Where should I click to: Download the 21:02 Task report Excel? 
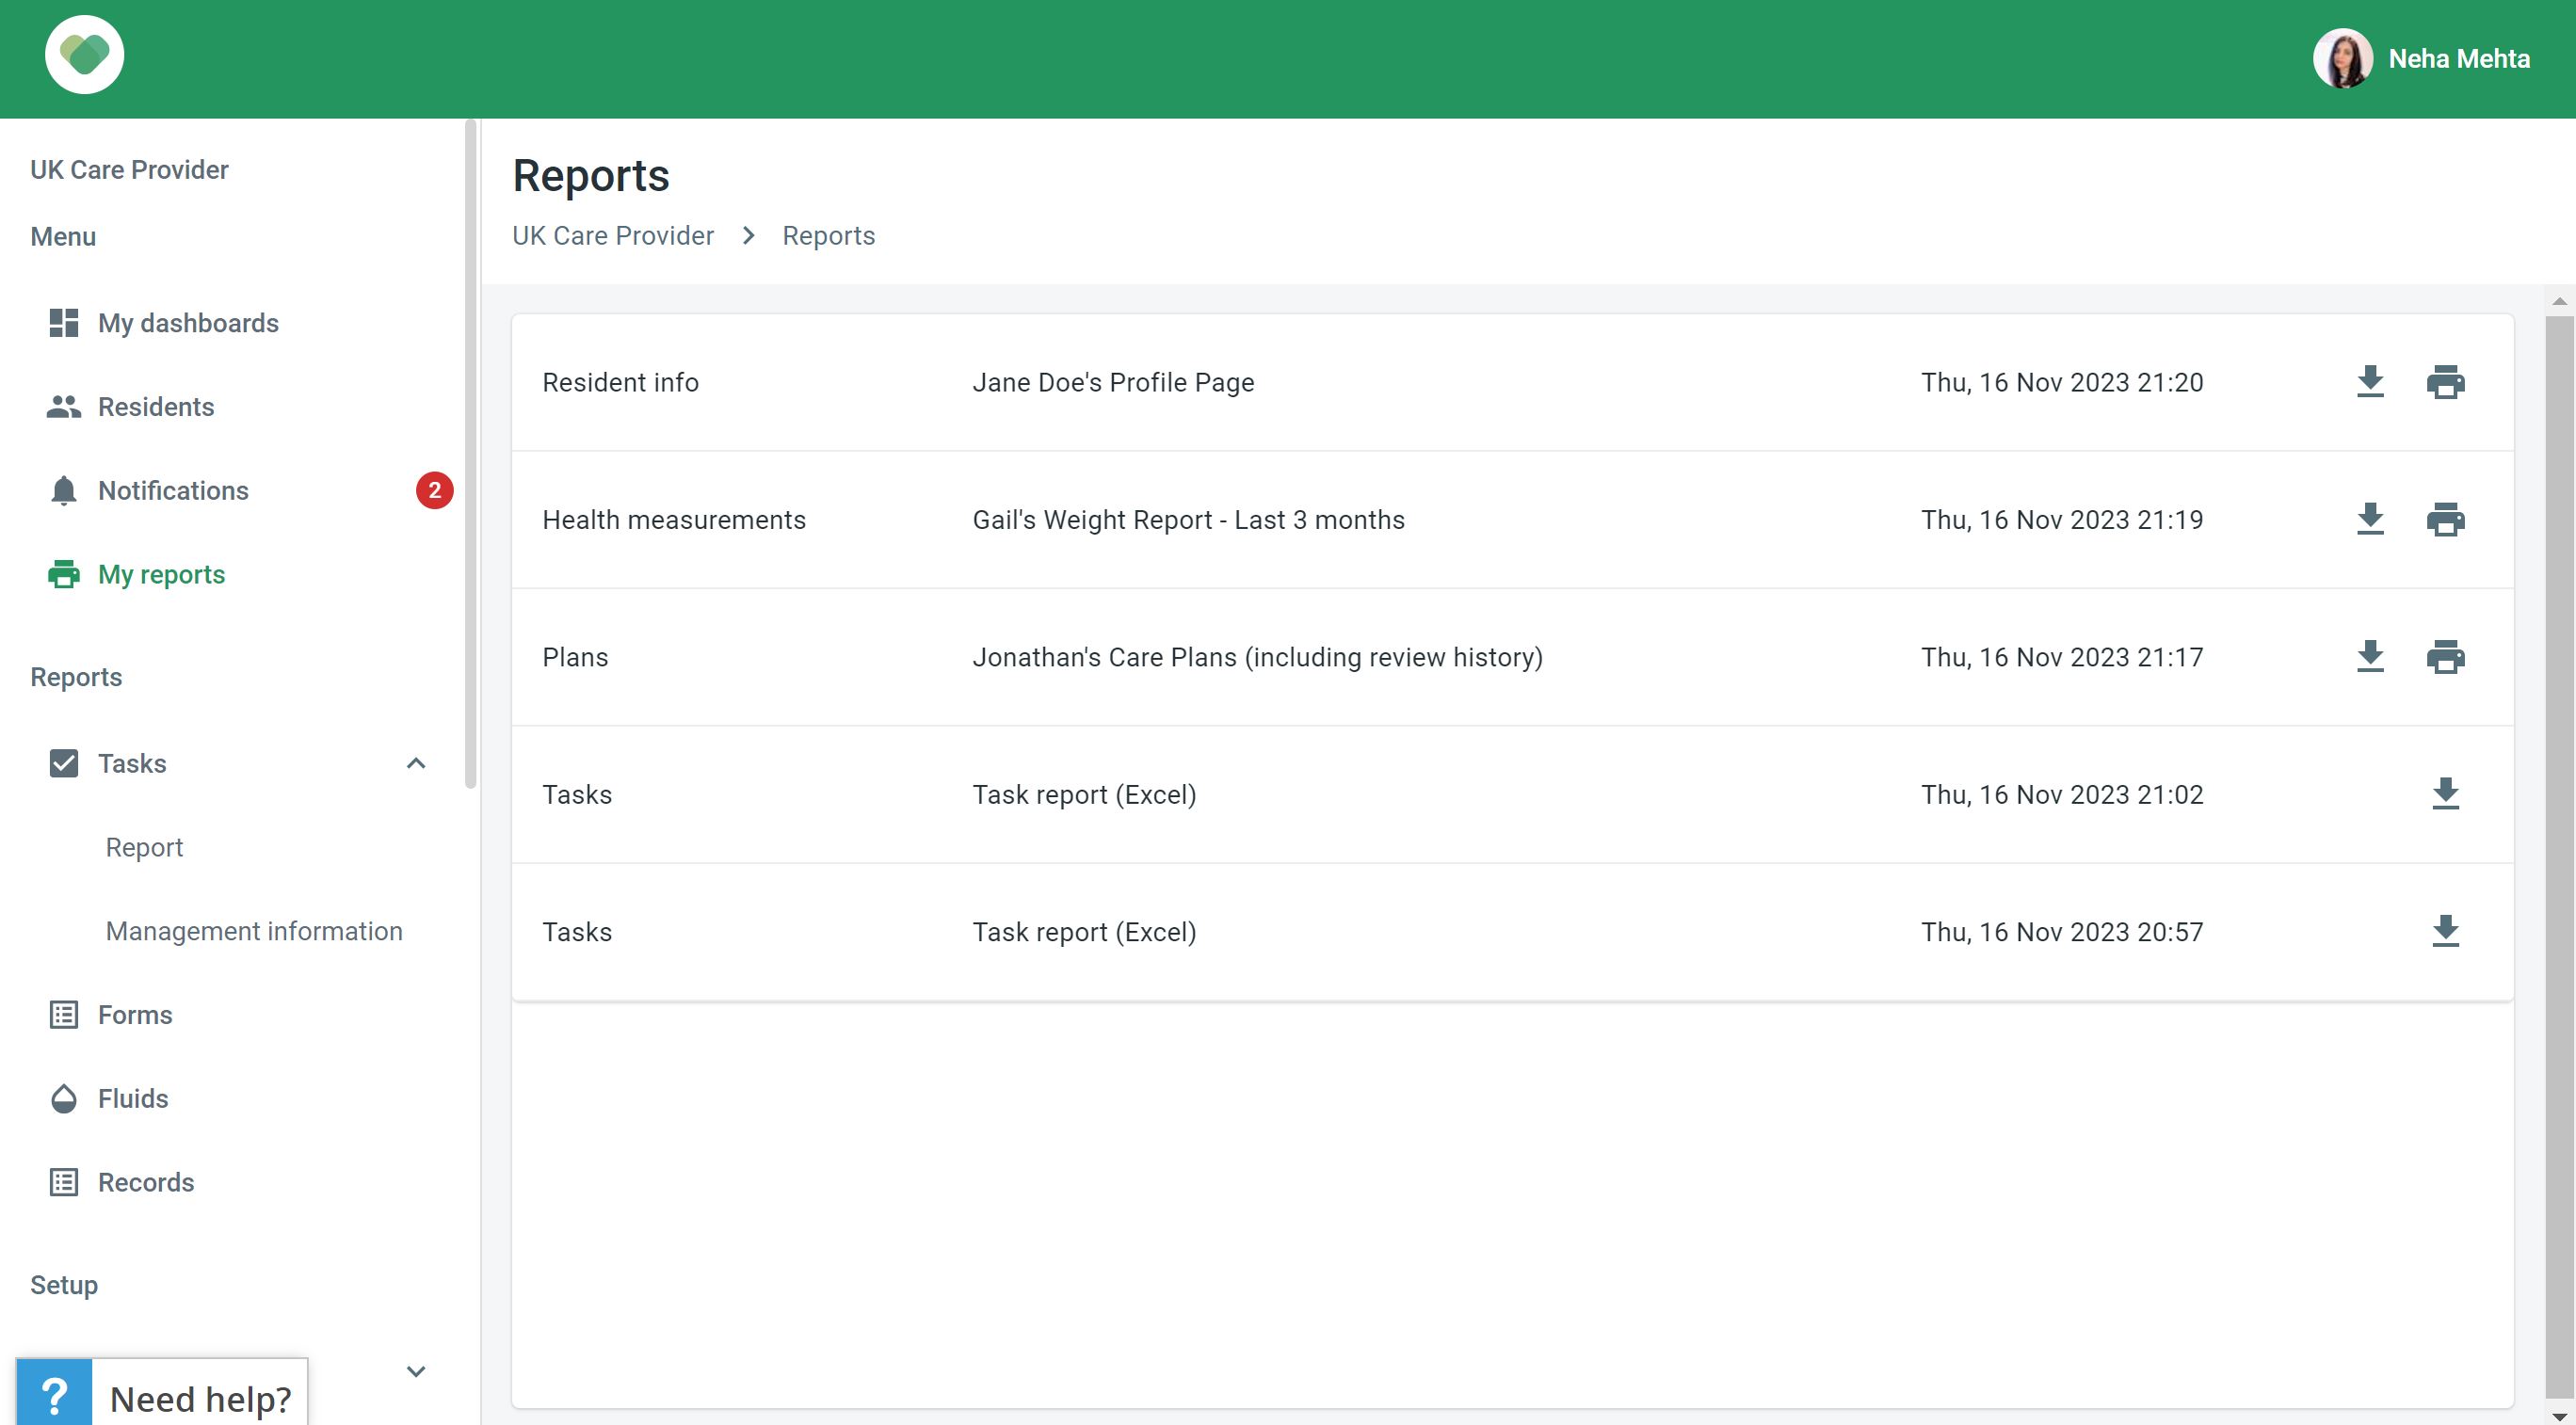(2445, 794)
